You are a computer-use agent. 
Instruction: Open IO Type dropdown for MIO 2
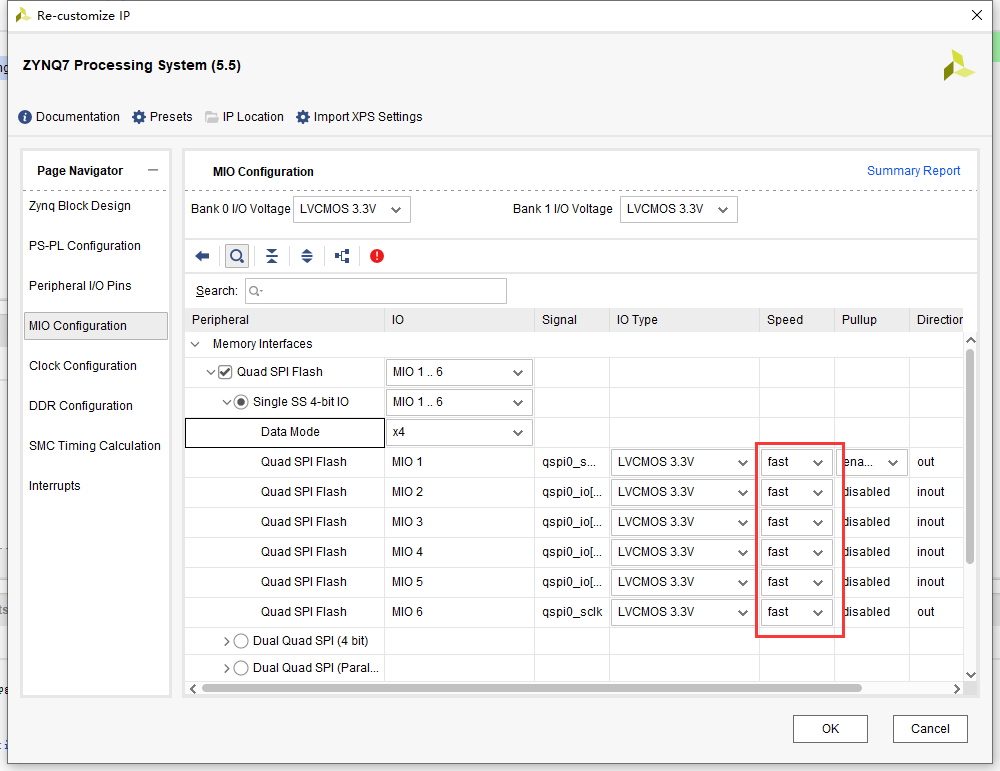(682, 492)
